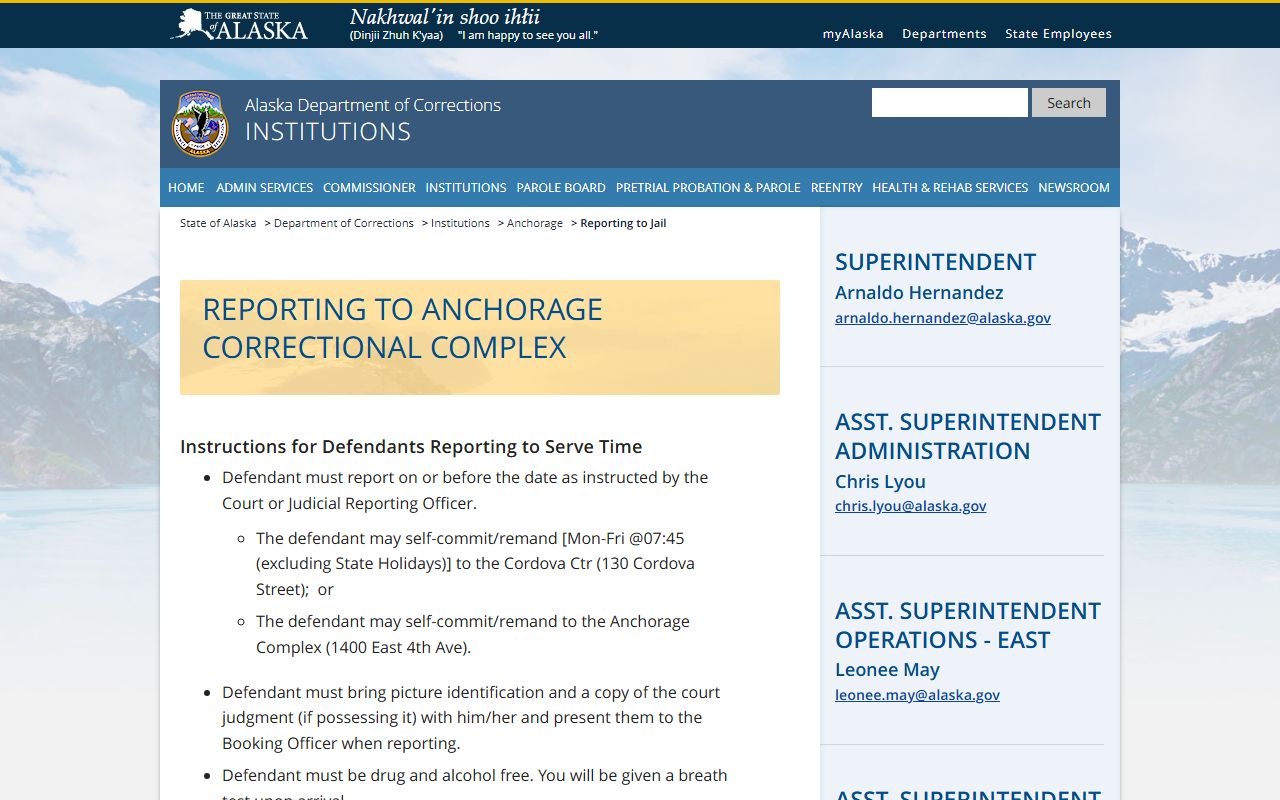This screenshot has width=1280, height=800.
Task: Email arnaldo.hernandez@alaska.gov
Action: tap(943, 318)
